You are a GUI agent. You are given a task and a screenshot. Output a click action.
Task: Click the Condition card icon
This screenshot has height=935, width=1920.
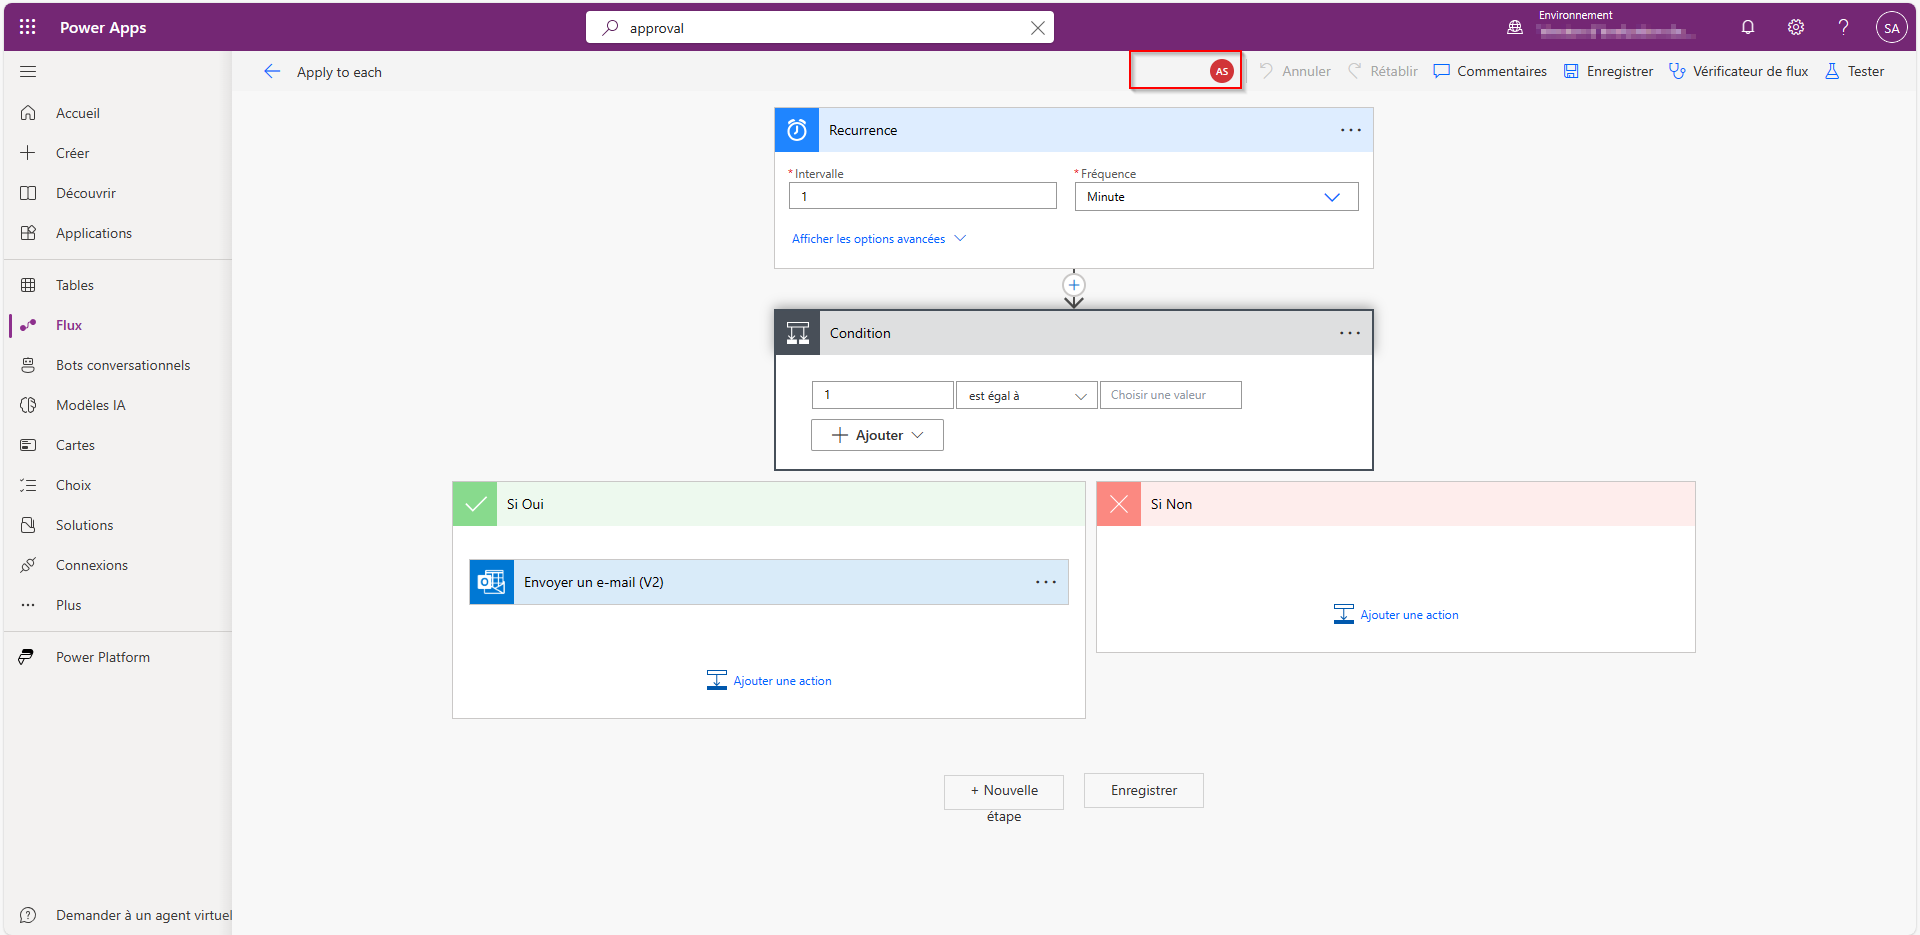point(798,333)
